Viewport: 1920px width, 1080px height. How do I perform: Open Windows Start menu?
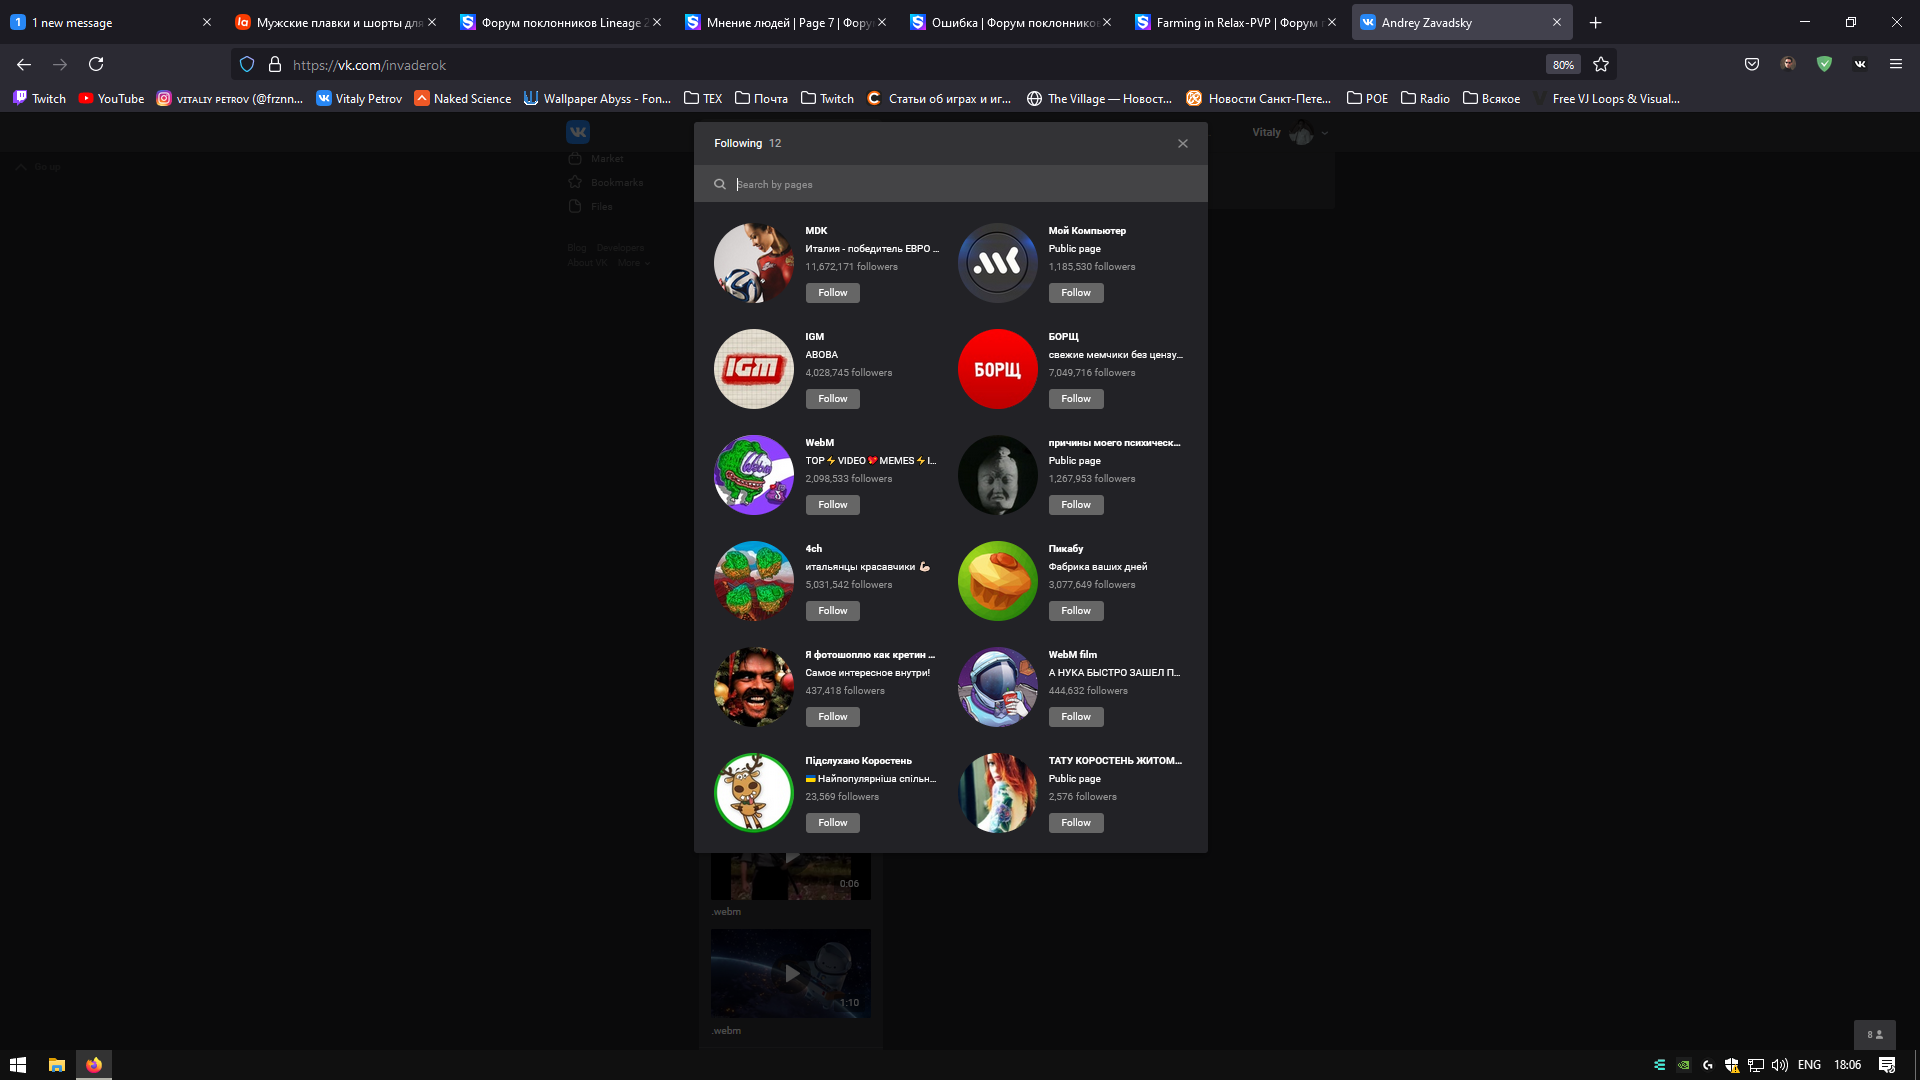point(17,1065)
